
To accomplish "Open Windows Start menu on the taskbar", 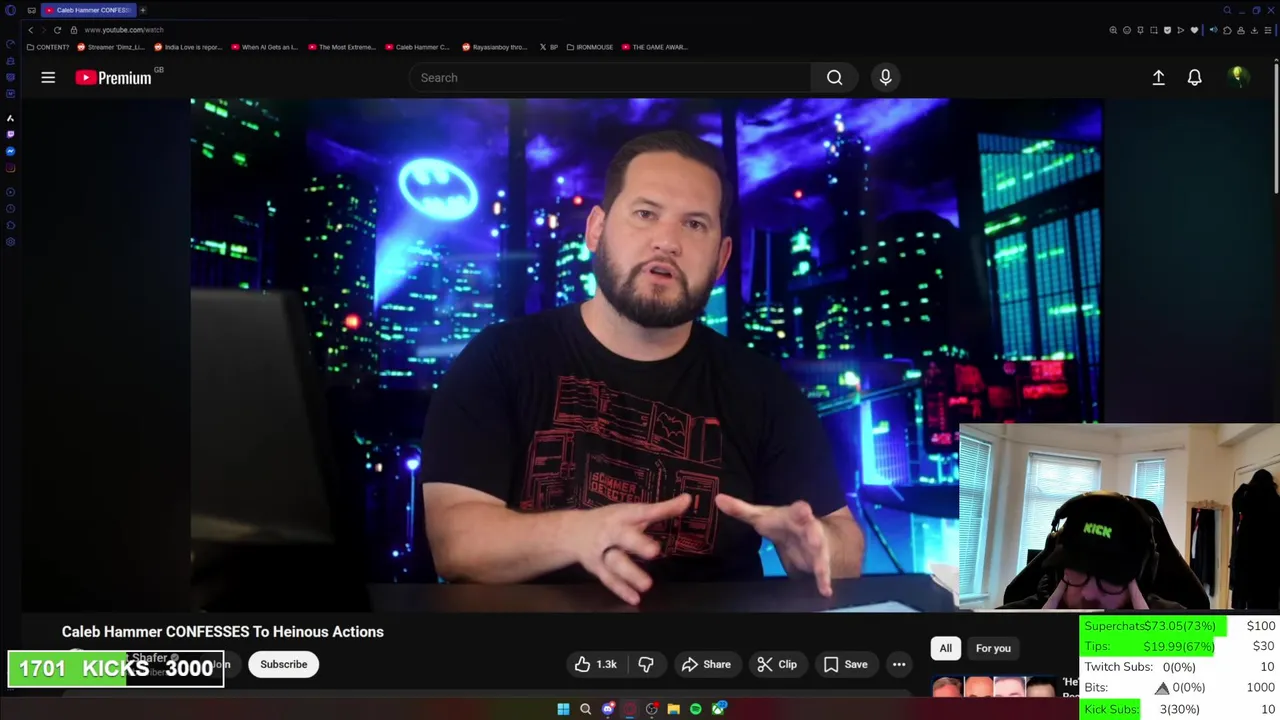I will click(563, 709).
